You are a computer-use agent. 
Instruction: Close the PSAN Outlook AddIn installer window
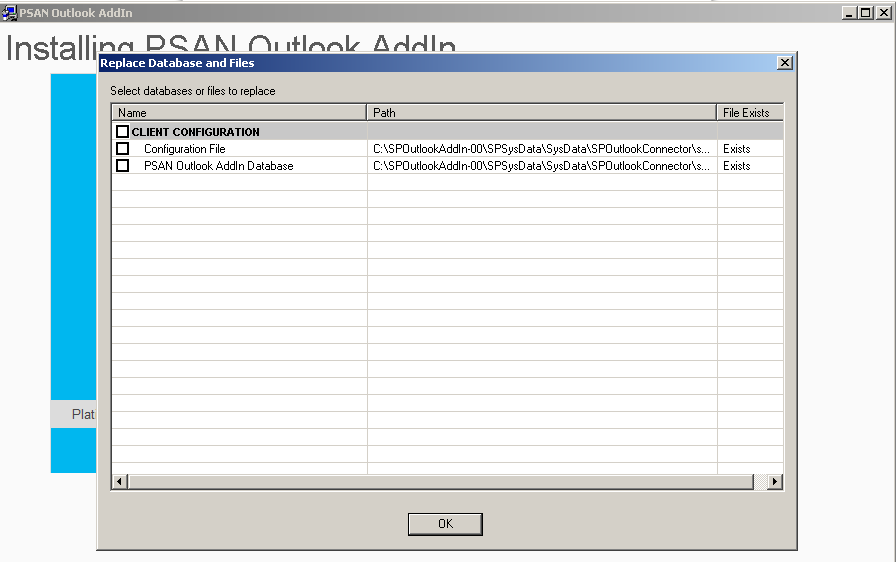coord(883,13)
